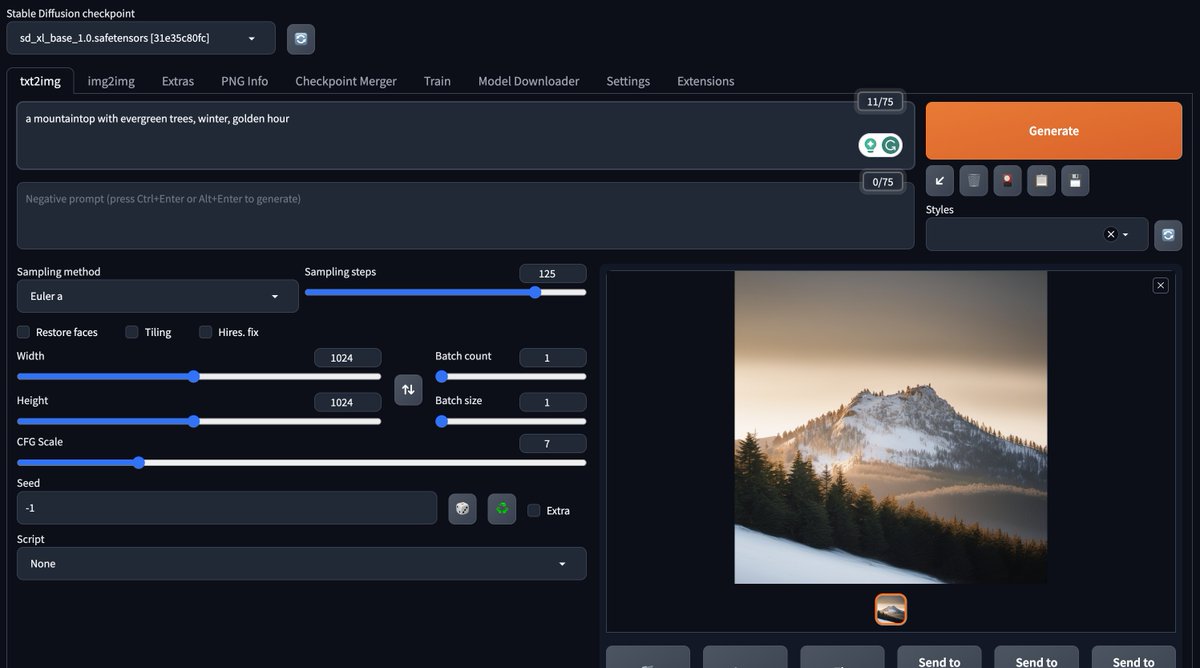
Task: Click the arrow icon to read generation parameters
Action: tap(939, 180)
